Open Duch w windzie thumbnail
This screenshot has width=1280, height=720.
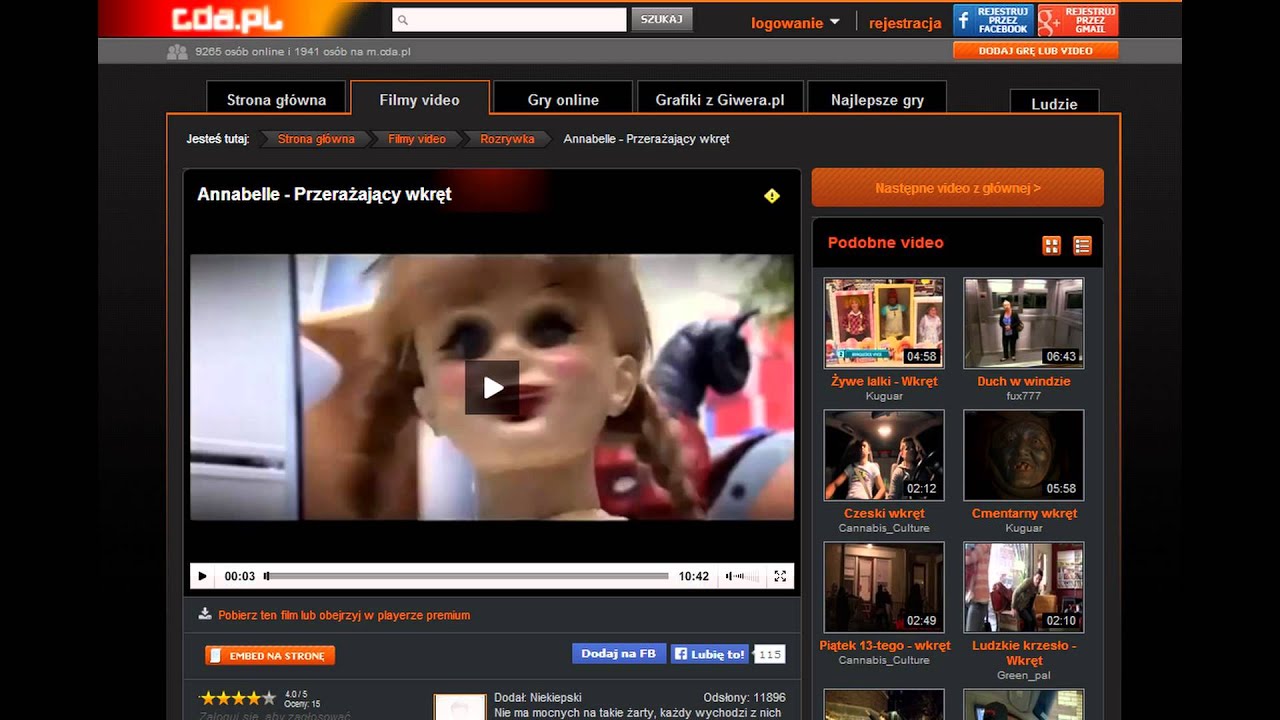1023,323
